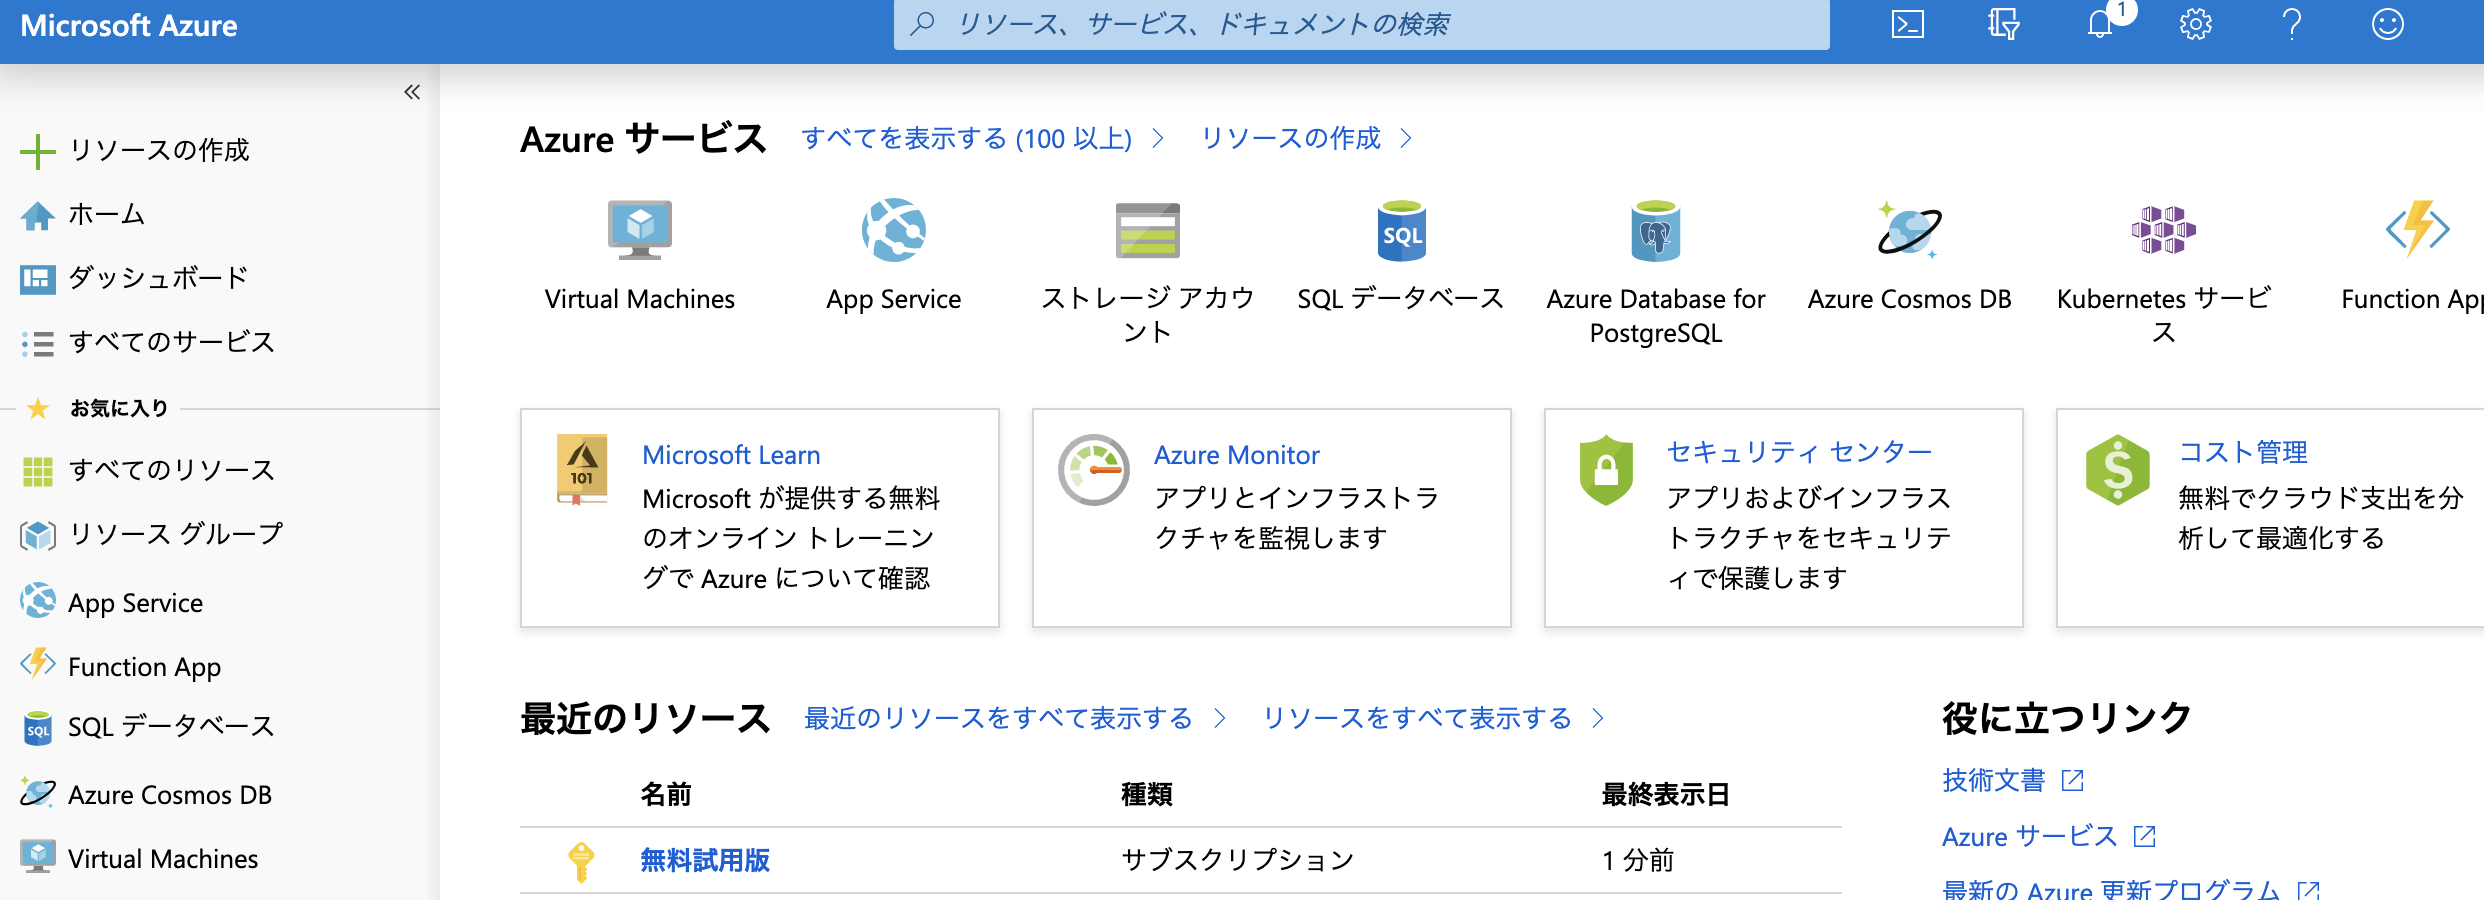Click the 最終表示日 column header
The image size is (2484, 900).
click(1666, 795)
